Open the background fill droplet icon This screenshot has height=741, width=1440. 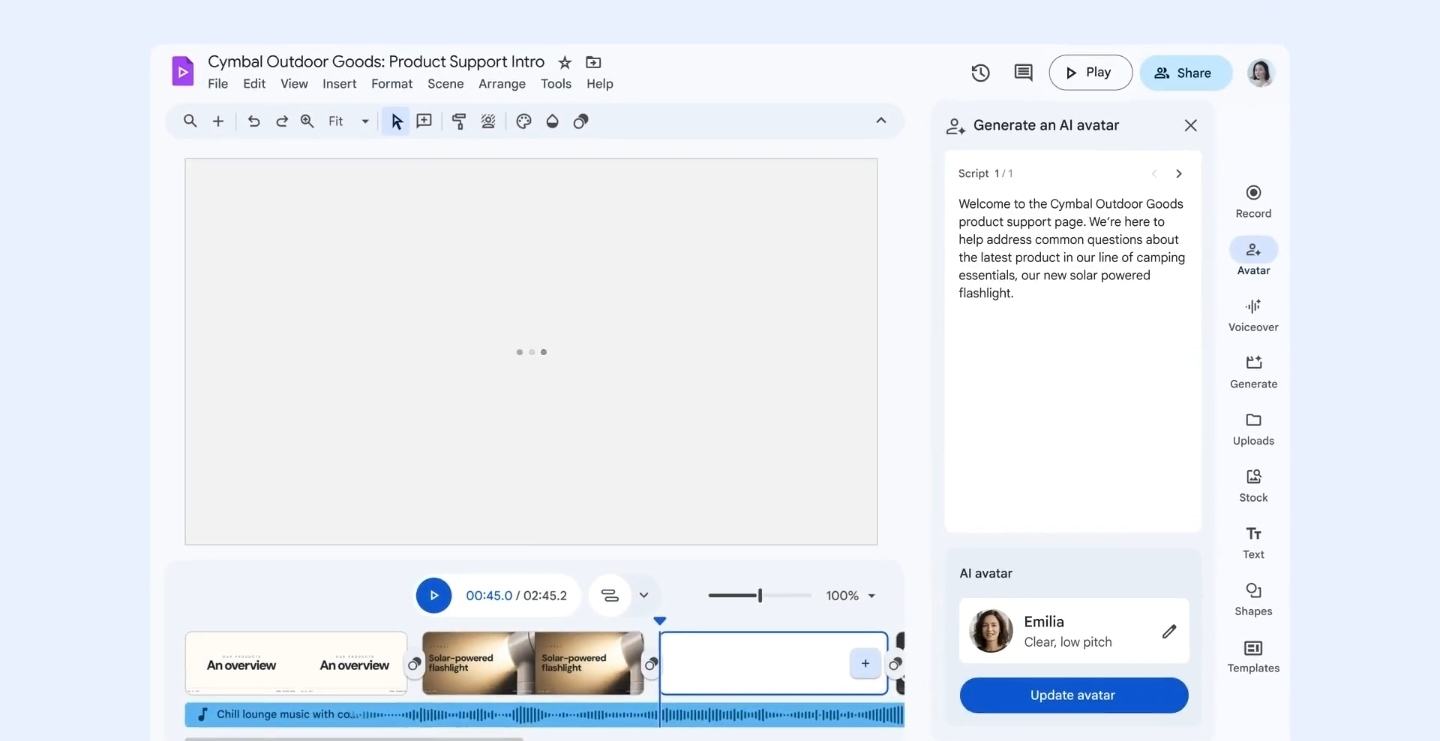[552, 121]
